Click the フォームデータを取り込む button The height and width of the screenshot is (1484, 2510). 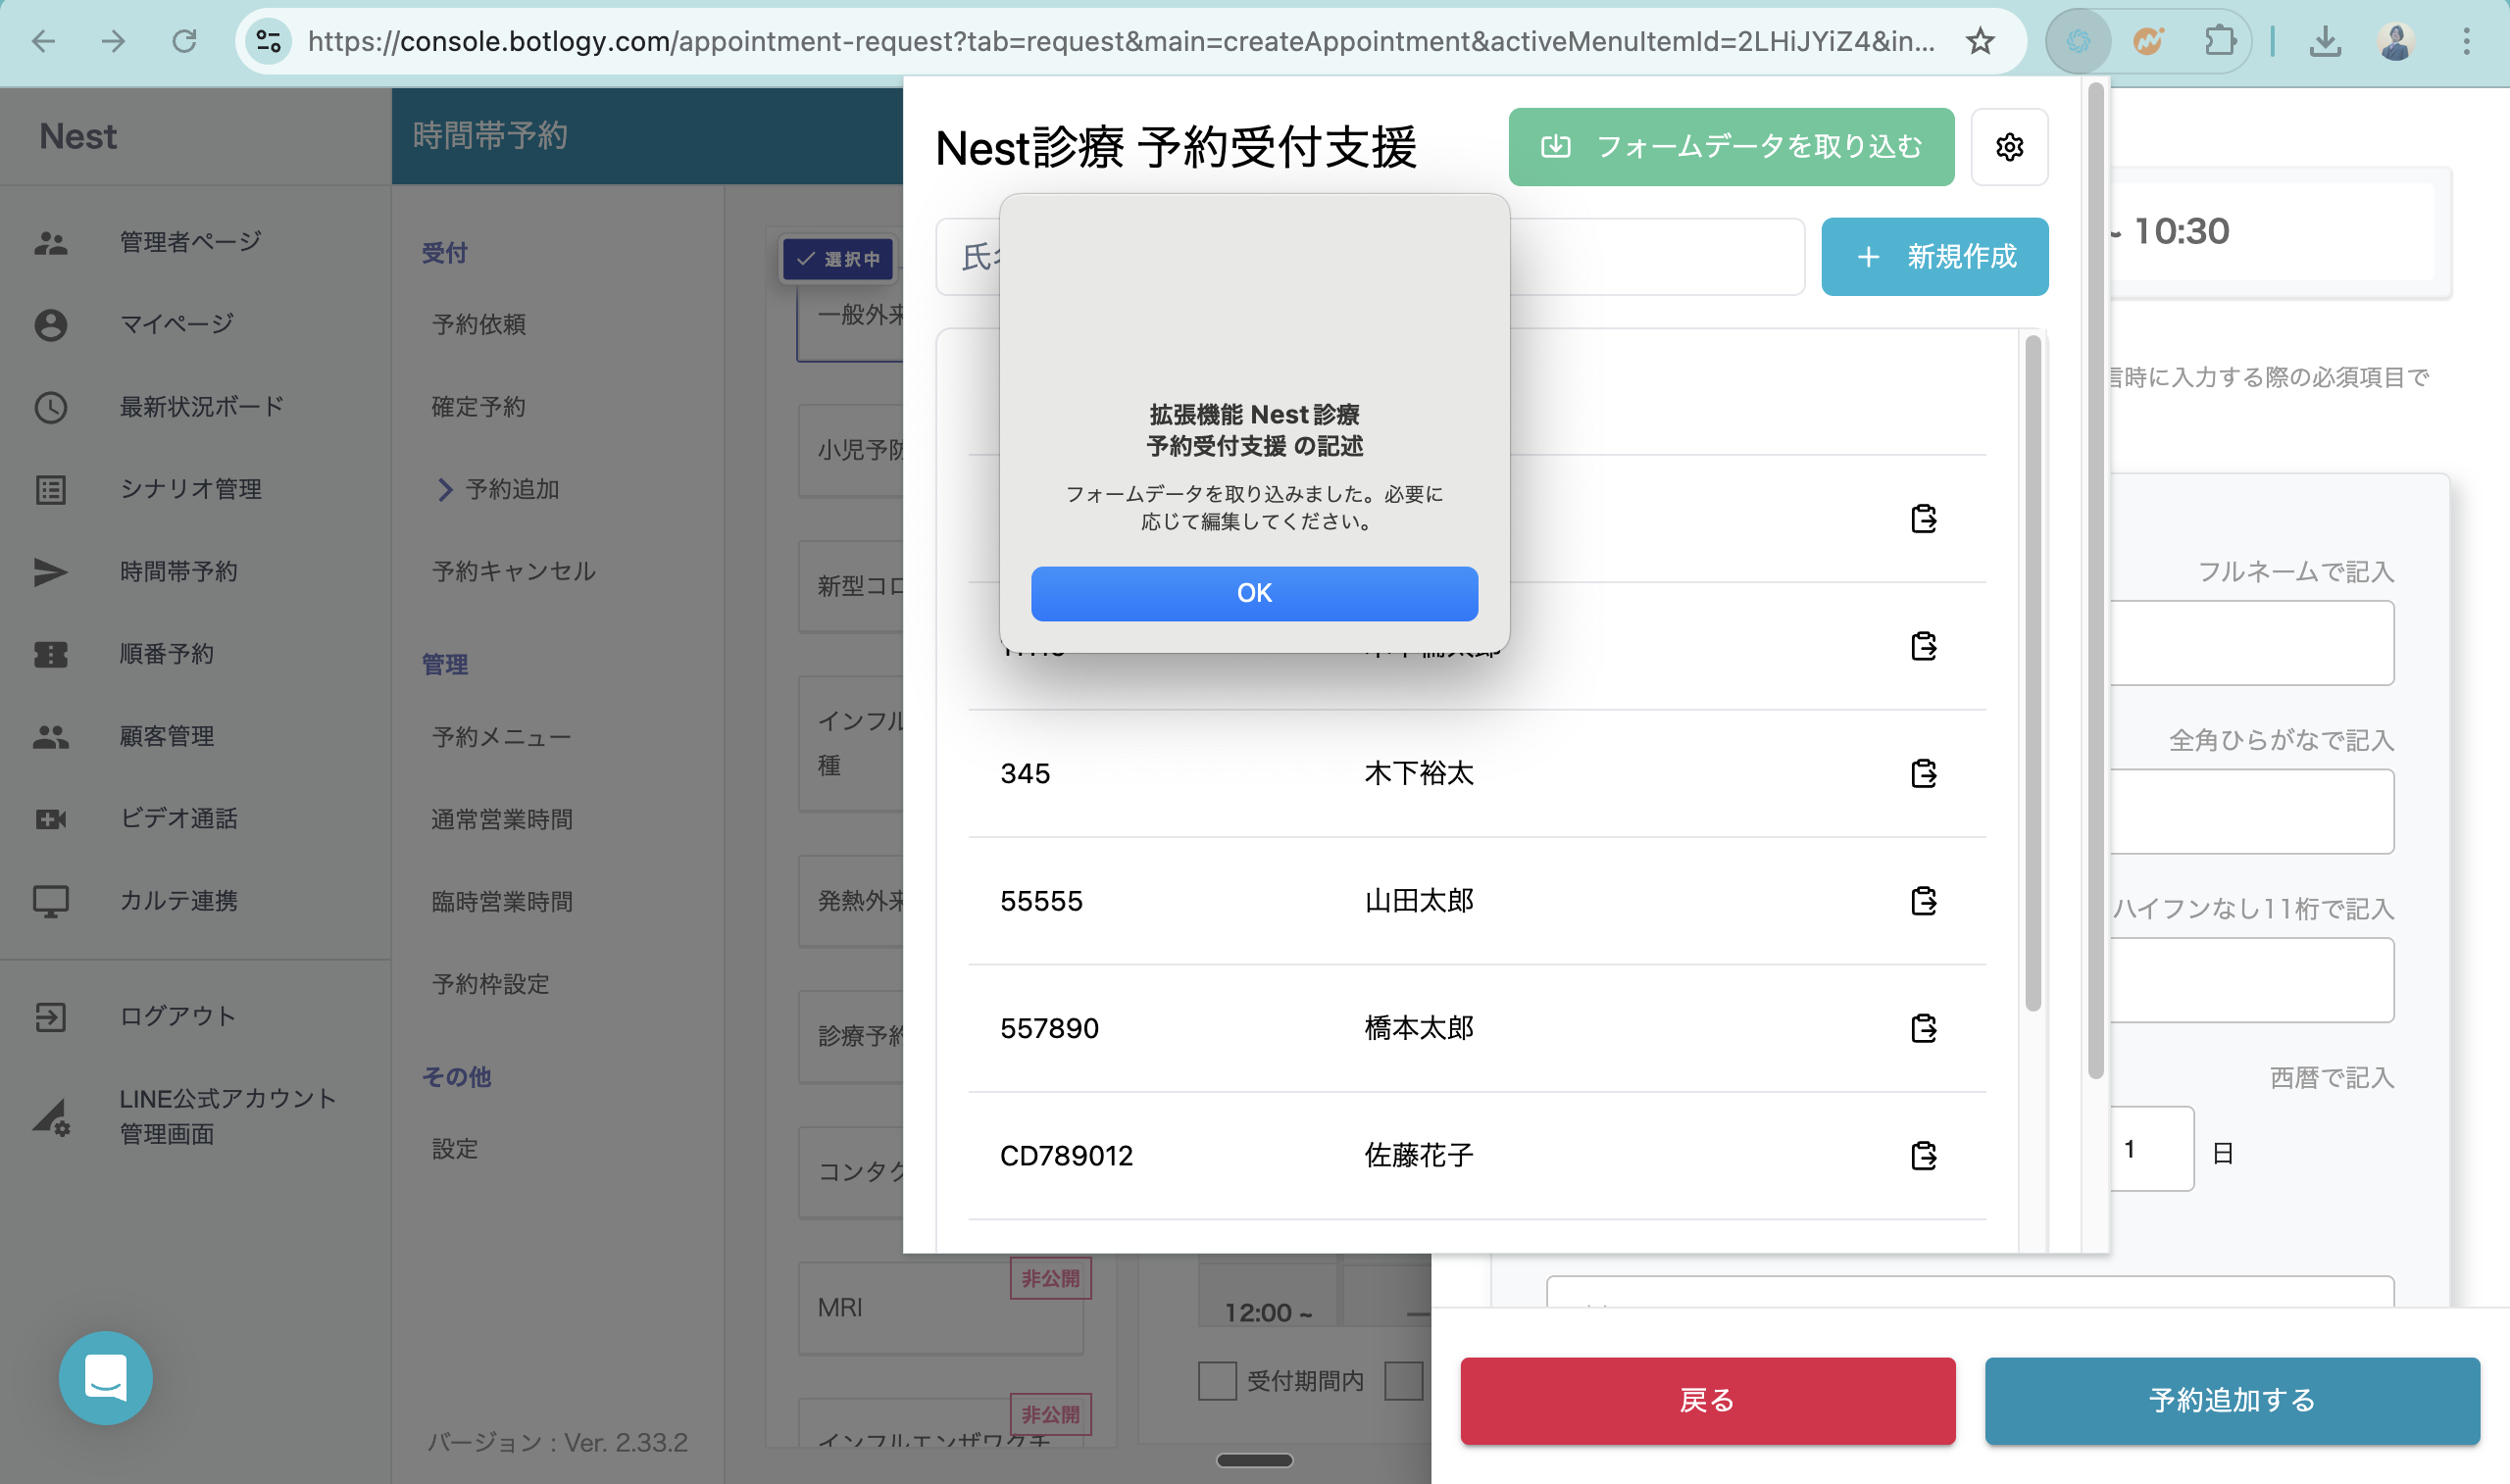tap(1731, 147)
